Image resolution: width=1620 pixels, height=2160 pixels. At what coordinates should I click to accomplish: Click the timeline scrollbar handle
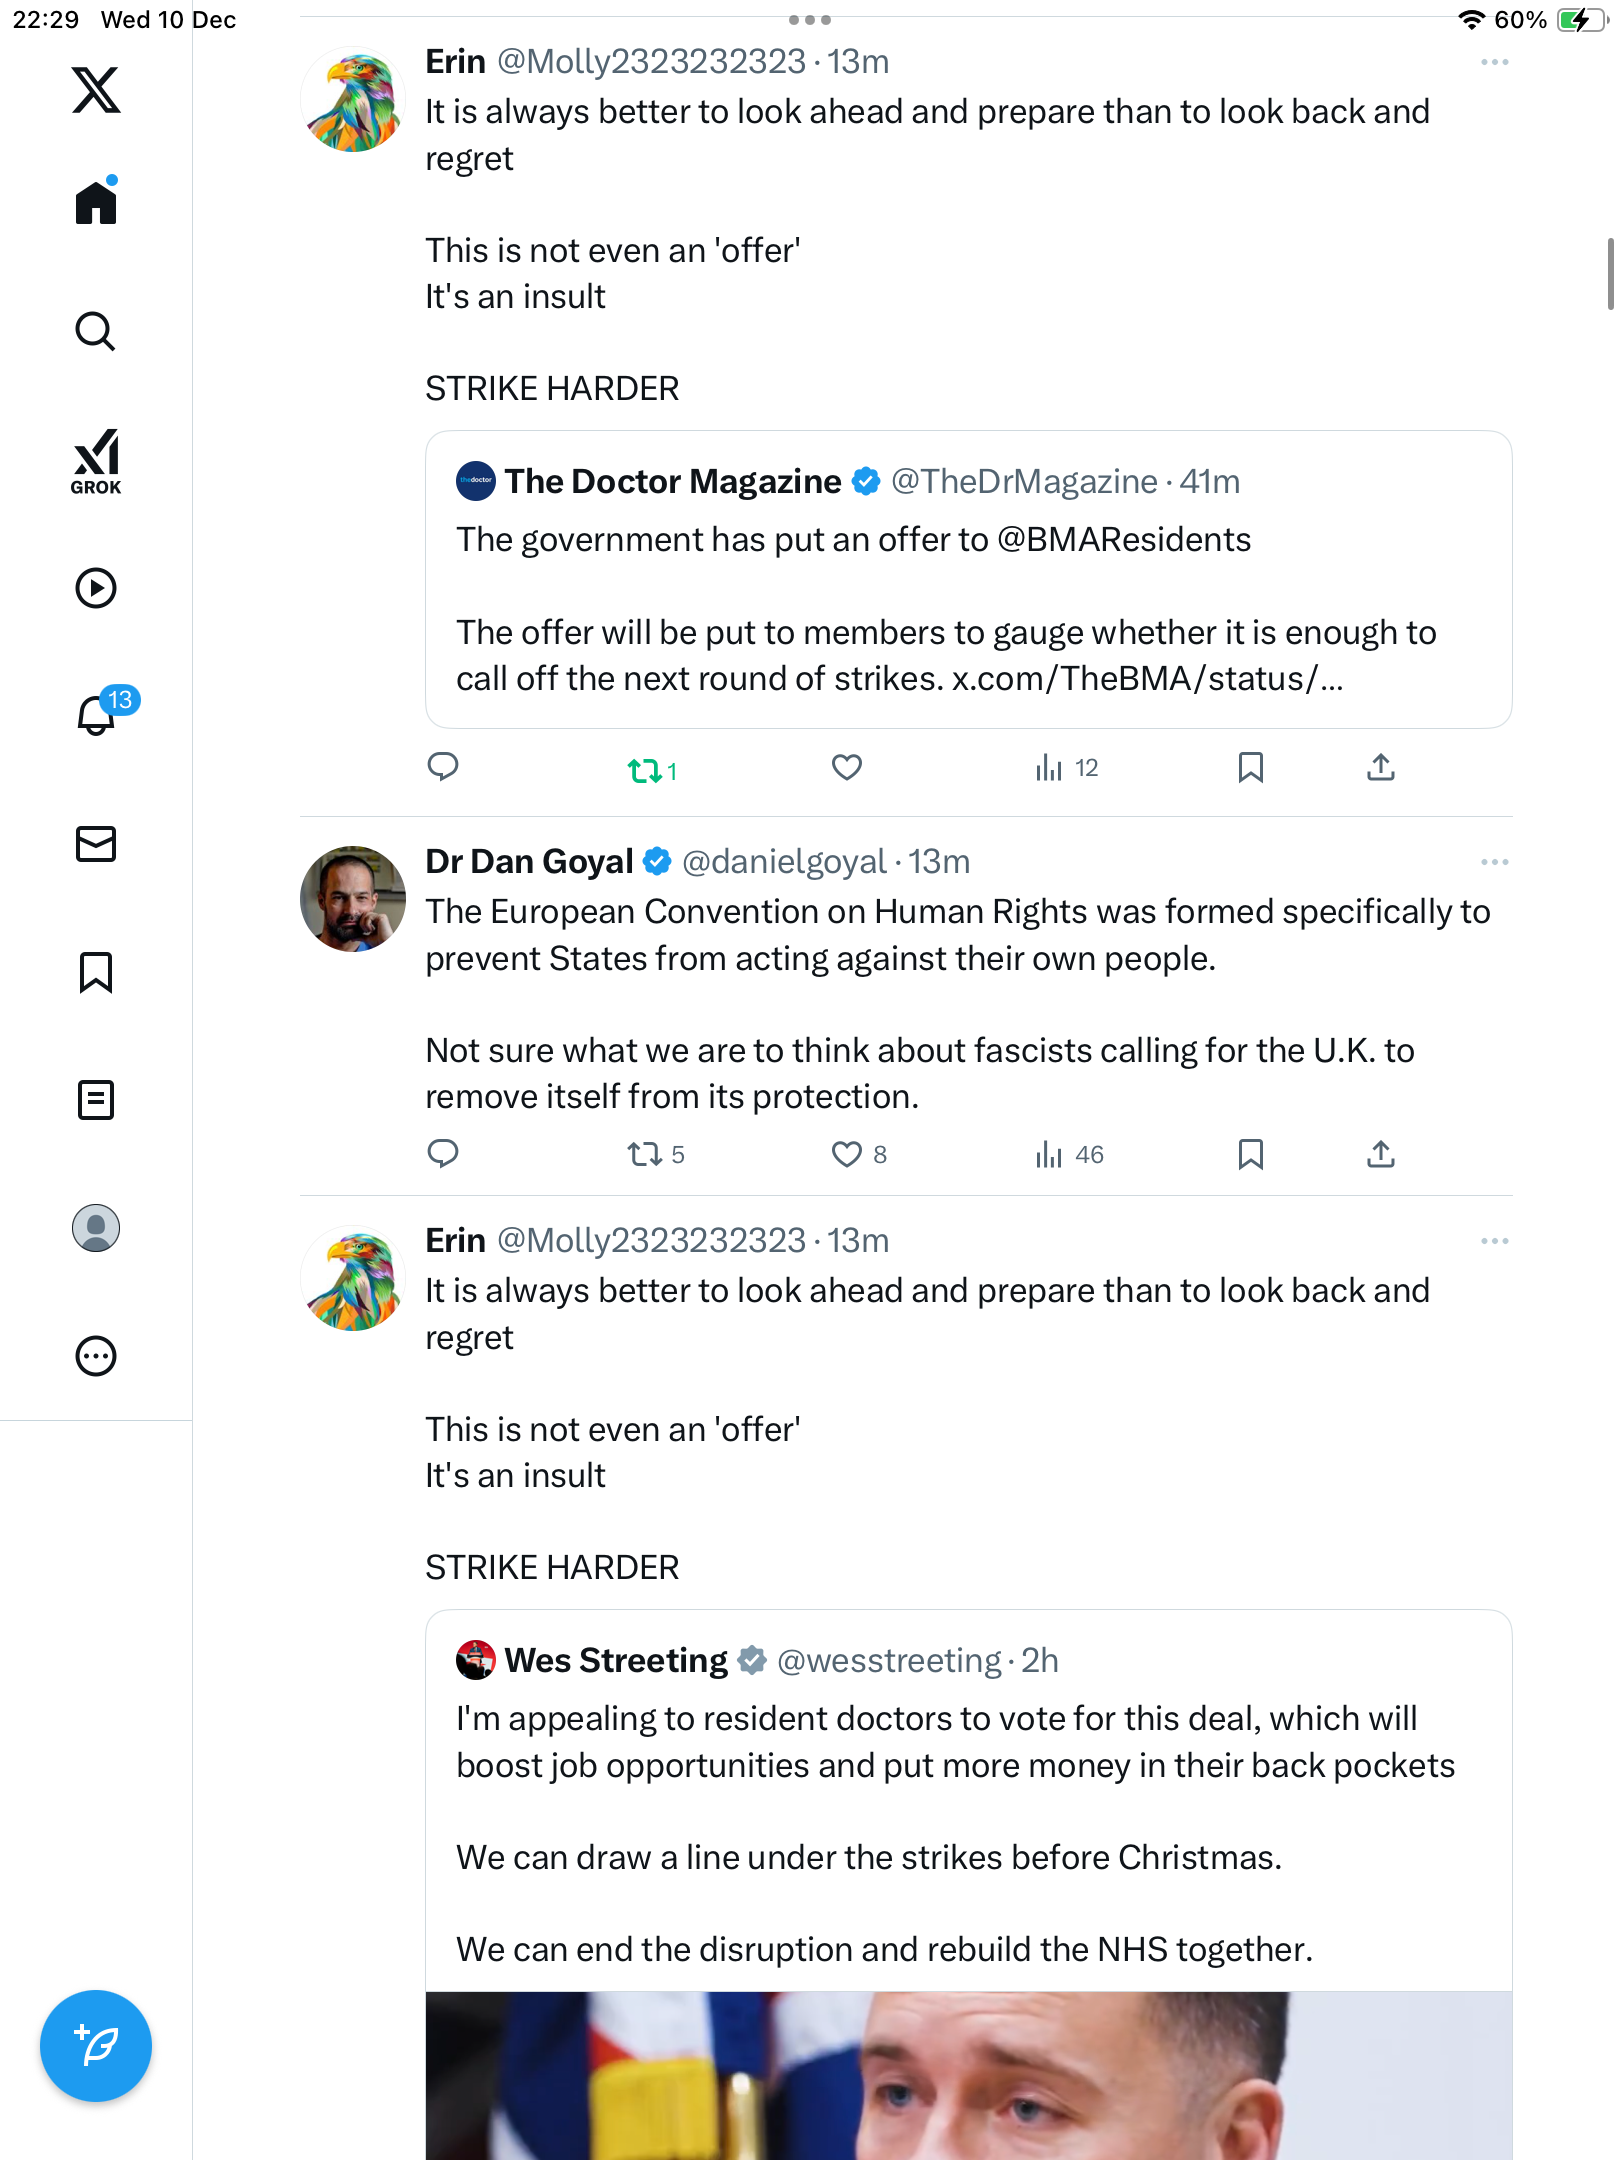point(1609,274)
